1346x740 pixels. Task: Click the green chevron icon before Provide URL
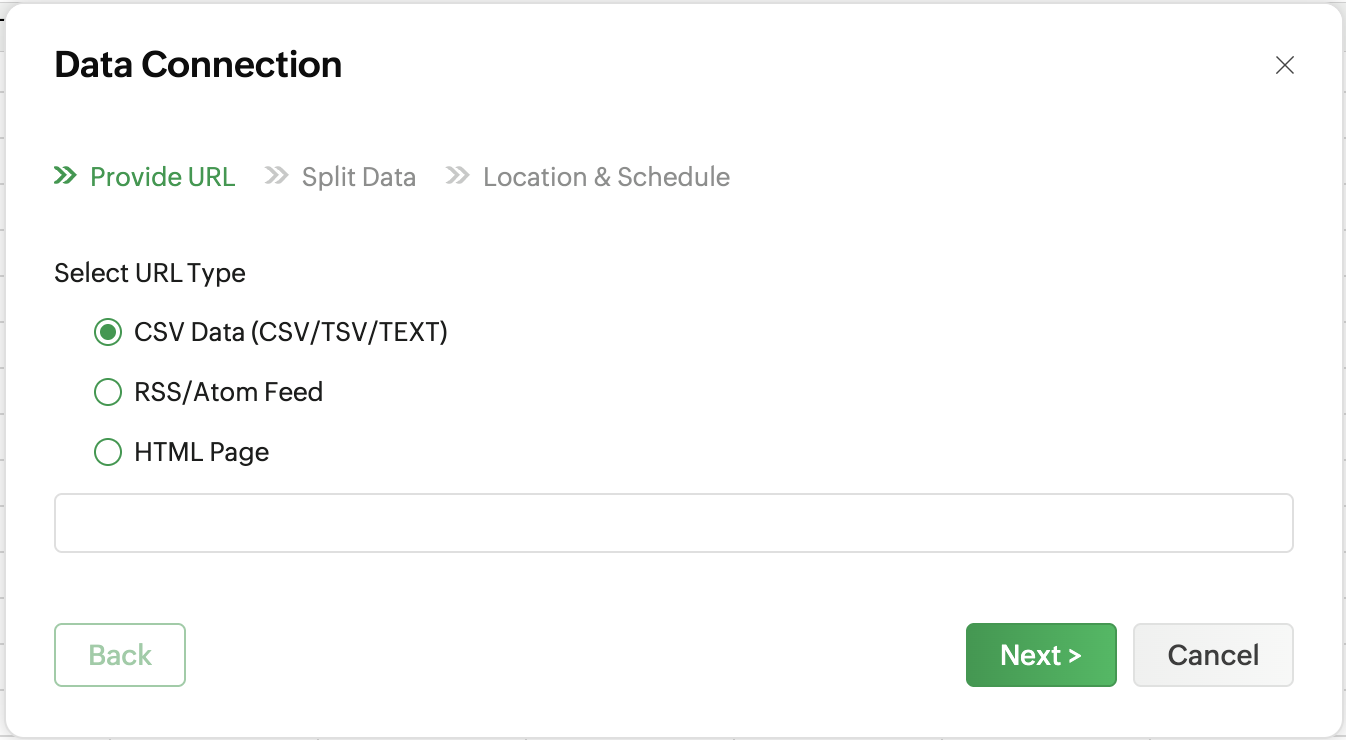tap(66, 177)
